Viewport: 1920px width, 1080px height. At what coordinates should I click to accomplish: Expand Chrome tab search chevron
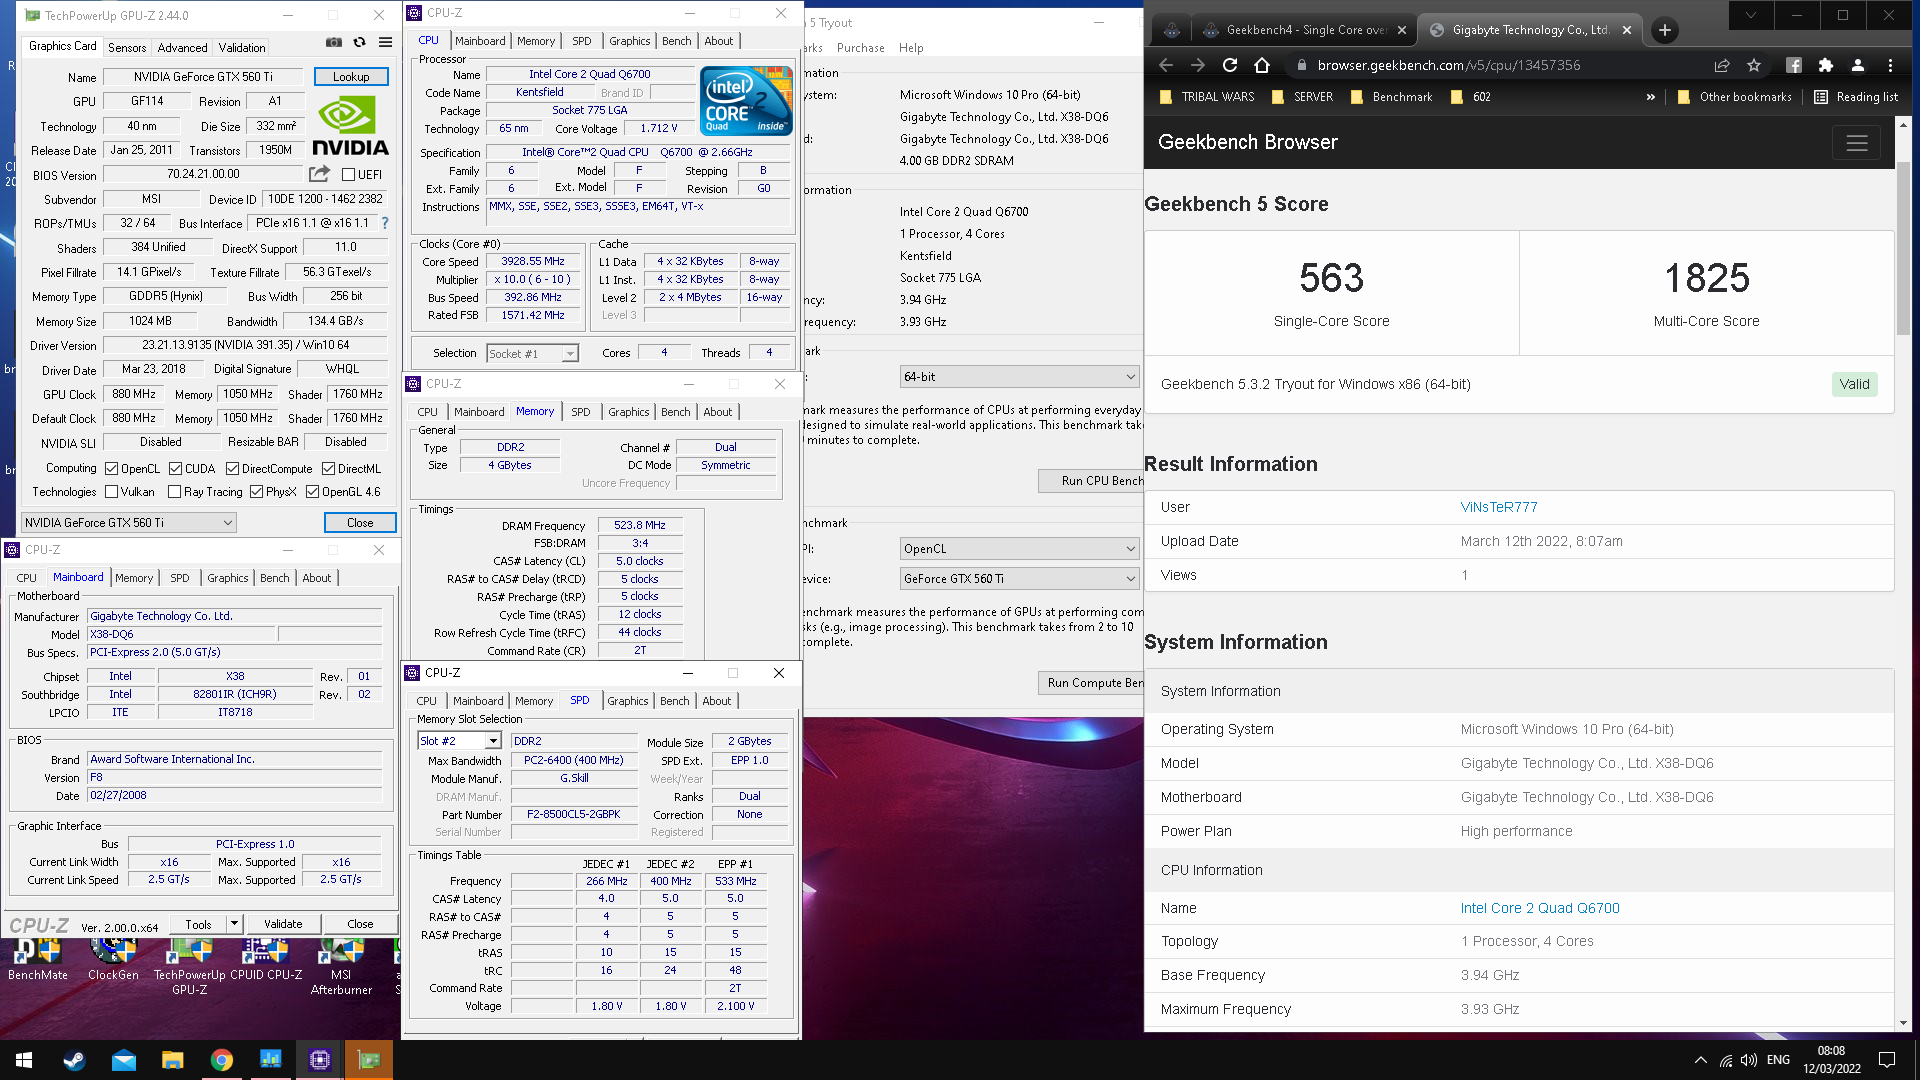click(1751, 15)
